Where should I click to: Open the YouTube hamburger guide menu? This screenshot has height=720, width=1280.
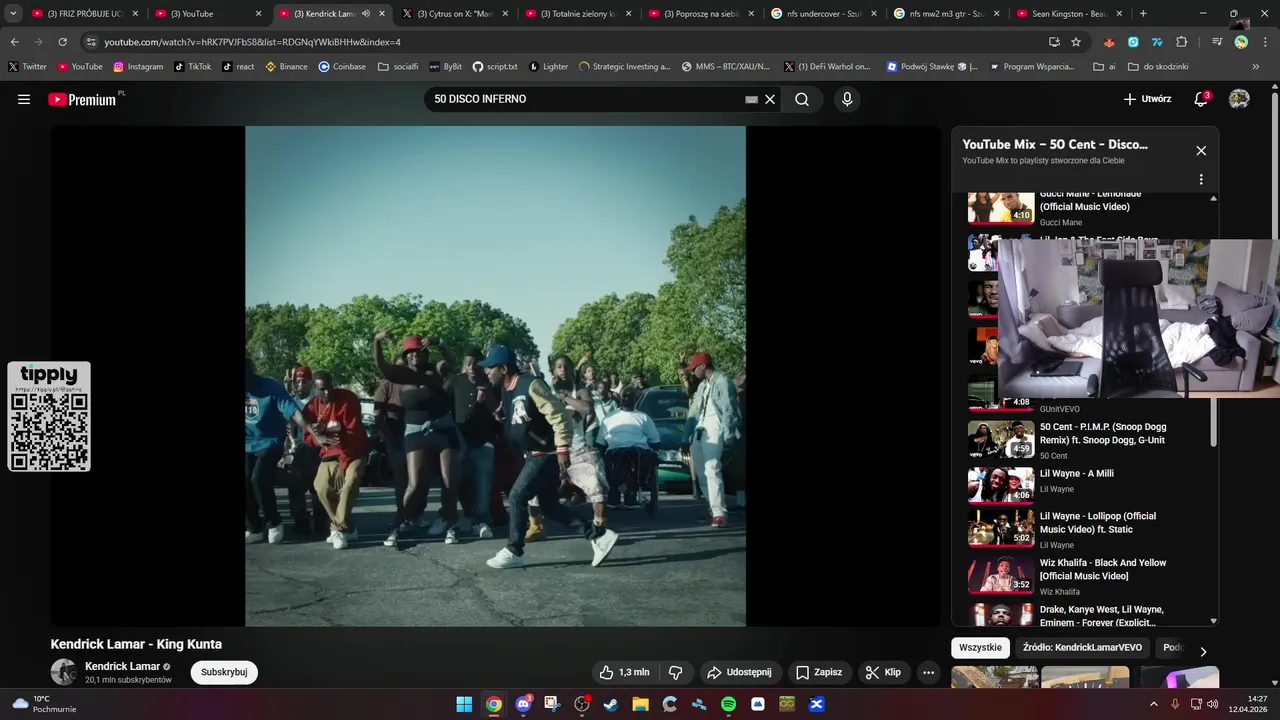[24, 99]
